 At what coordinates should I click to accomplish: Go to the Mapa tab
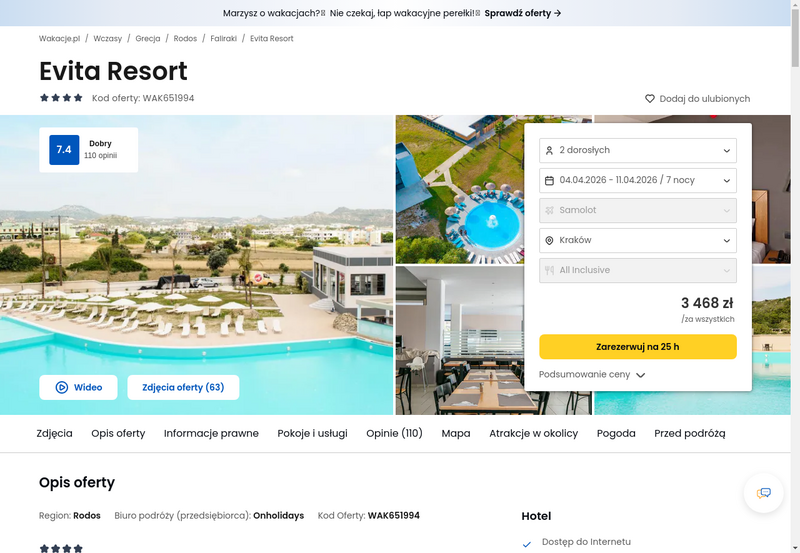pos(456,433)
